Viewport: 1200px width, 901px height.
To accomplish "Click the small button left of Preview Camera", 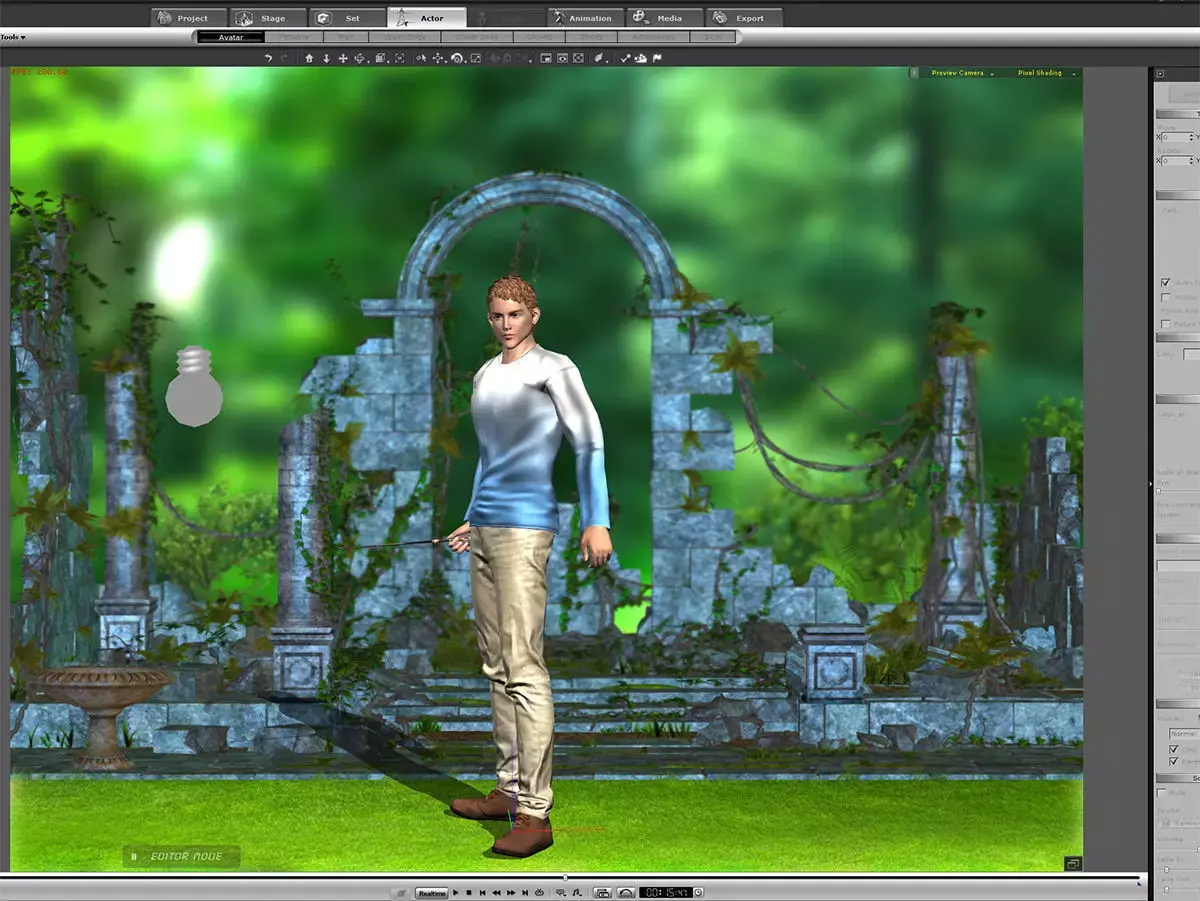I will pos(914,73).
